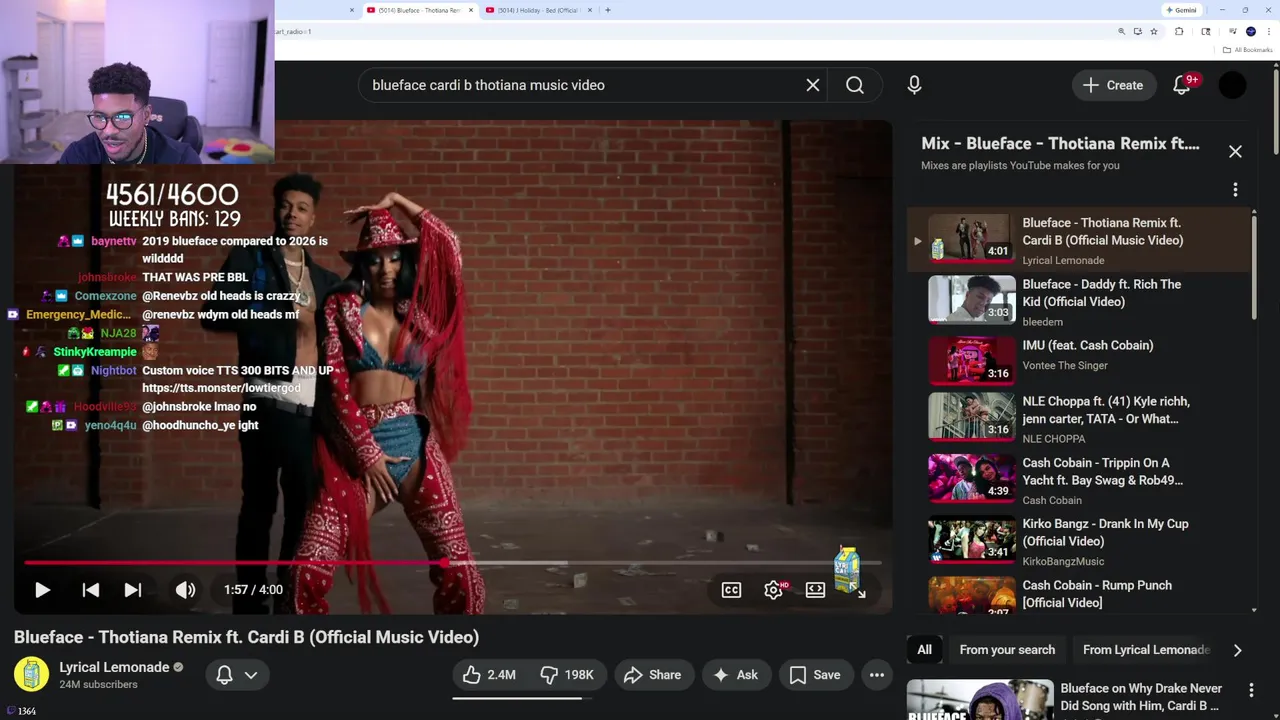Open IMU (feat. Cash Cobain) title
This screenshot has height=720, width=1280.
tap(1088, 345)
